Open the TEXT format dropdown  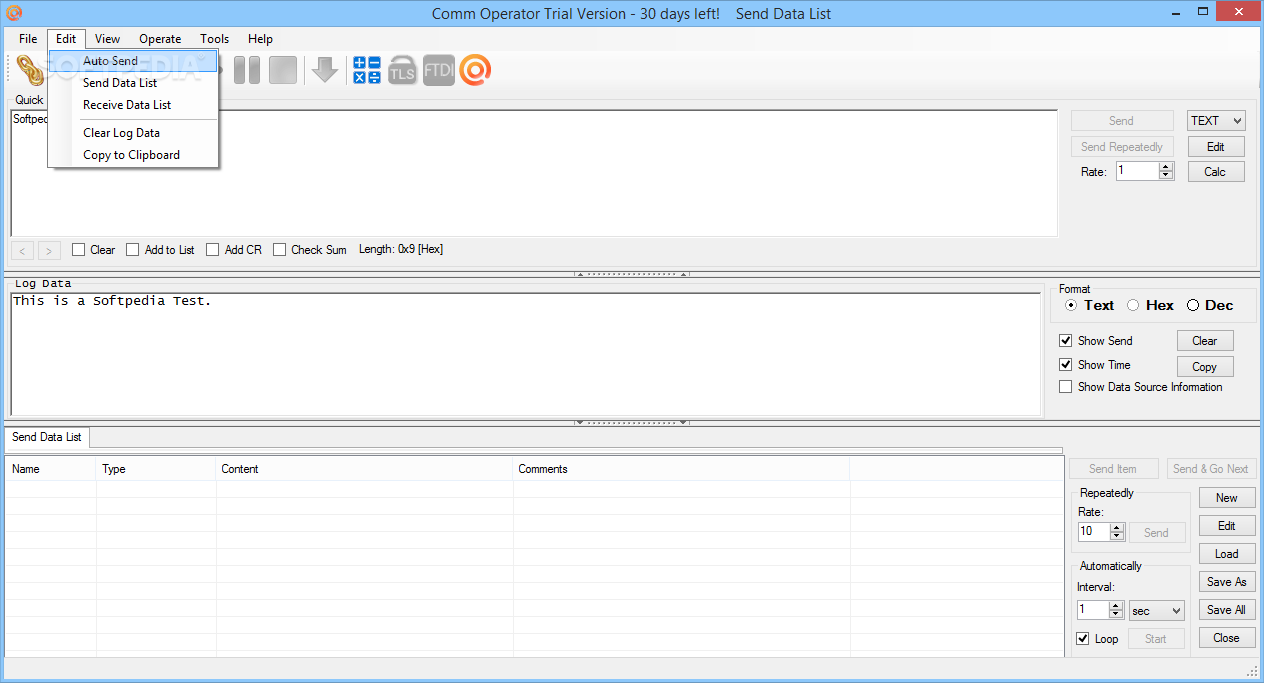tap(1216, 121)
